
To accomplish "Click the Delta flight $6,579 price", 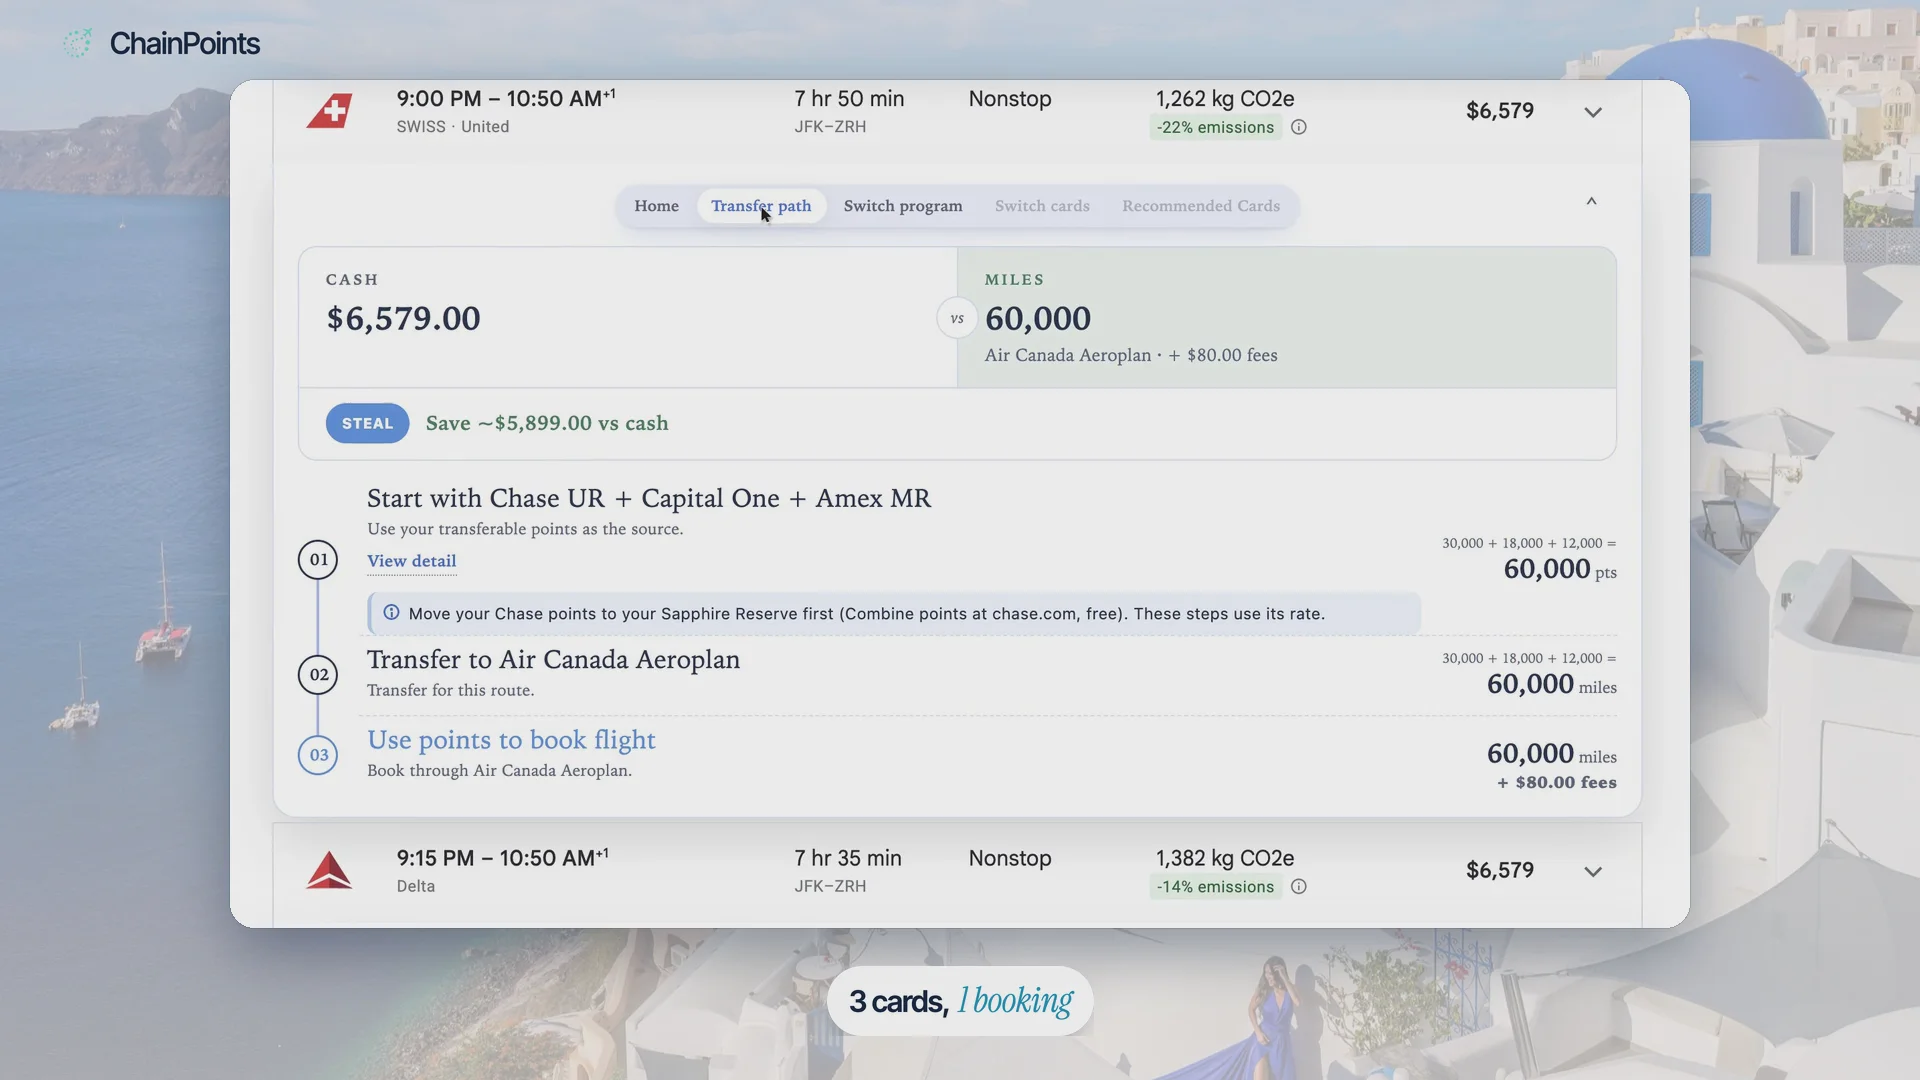I will (1500, 870).
